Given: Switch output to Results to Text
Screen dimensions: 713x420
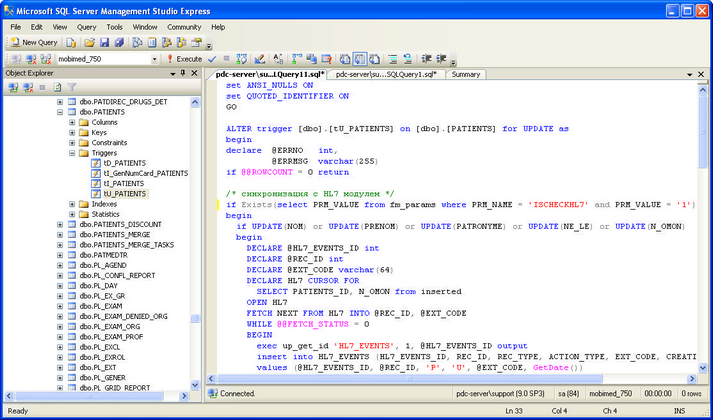Looking at the screenshot, I should pos(345,59).
